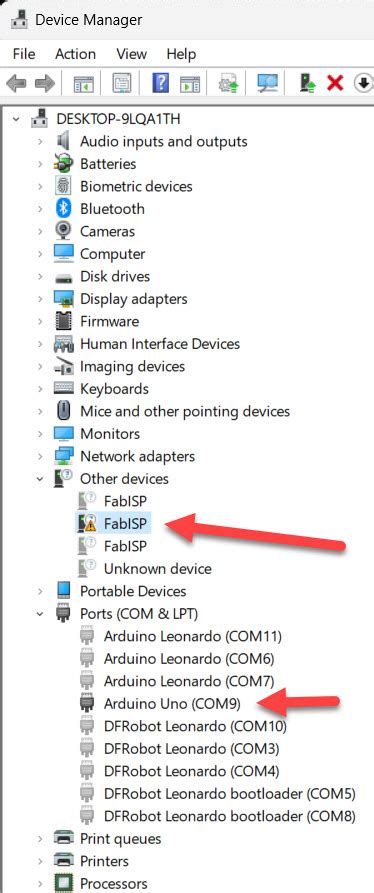Image resolution: width=374 pixels, height=893 pixels.
Task: Open the Action menu
Action: point(75,54)
